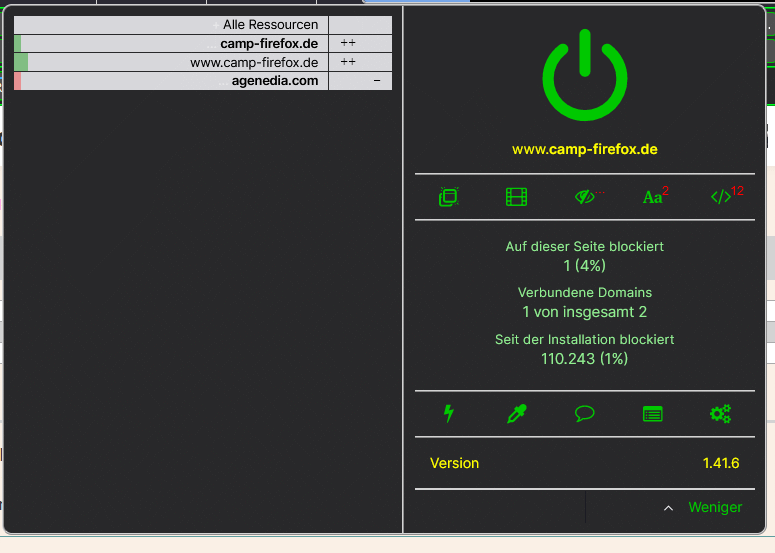Image resolution: width=775 pixels, height=553 pixels.
Task: Click empty rule cell beside Alle Ressourcen
Action: 360,25
